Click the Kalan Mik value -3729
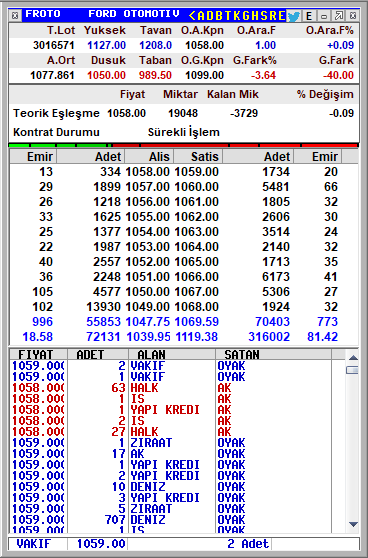This screenshot has height=558, width=368. 244,113
